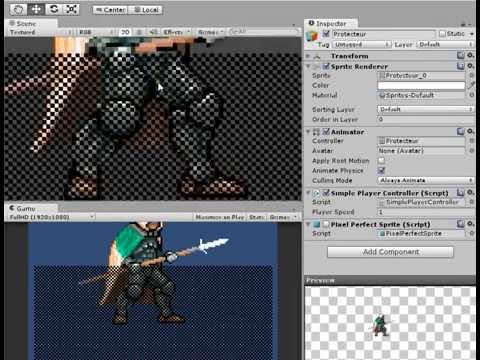Collapse the Simple Player Controller script
The image size is (480, 360).
pyautogui.click(x=308, y=193)
